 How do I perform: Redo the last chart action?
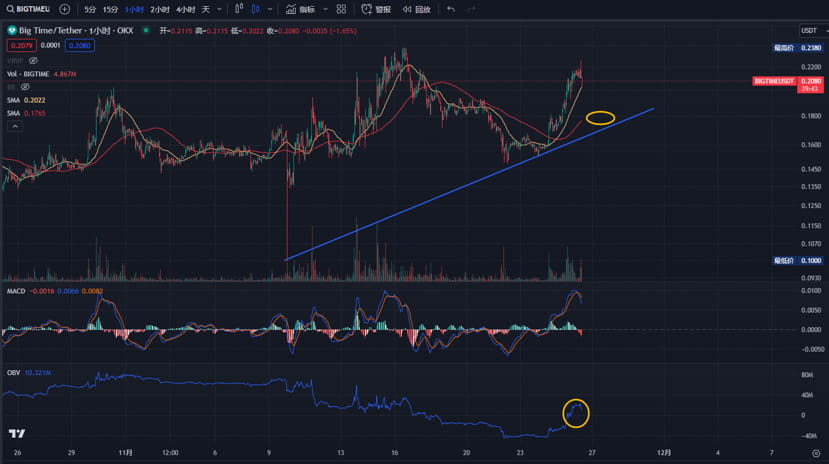tap(471, 9)
